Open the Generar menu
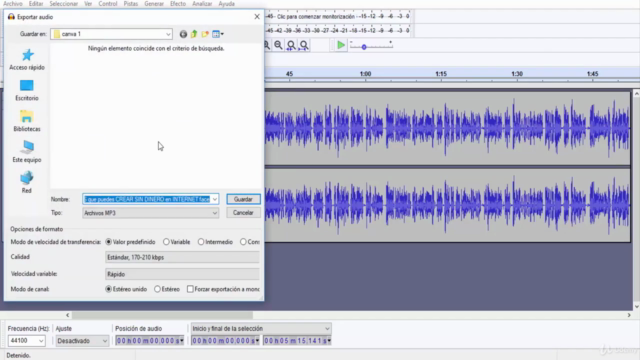640x360 pixels. [x=154, y=4]
